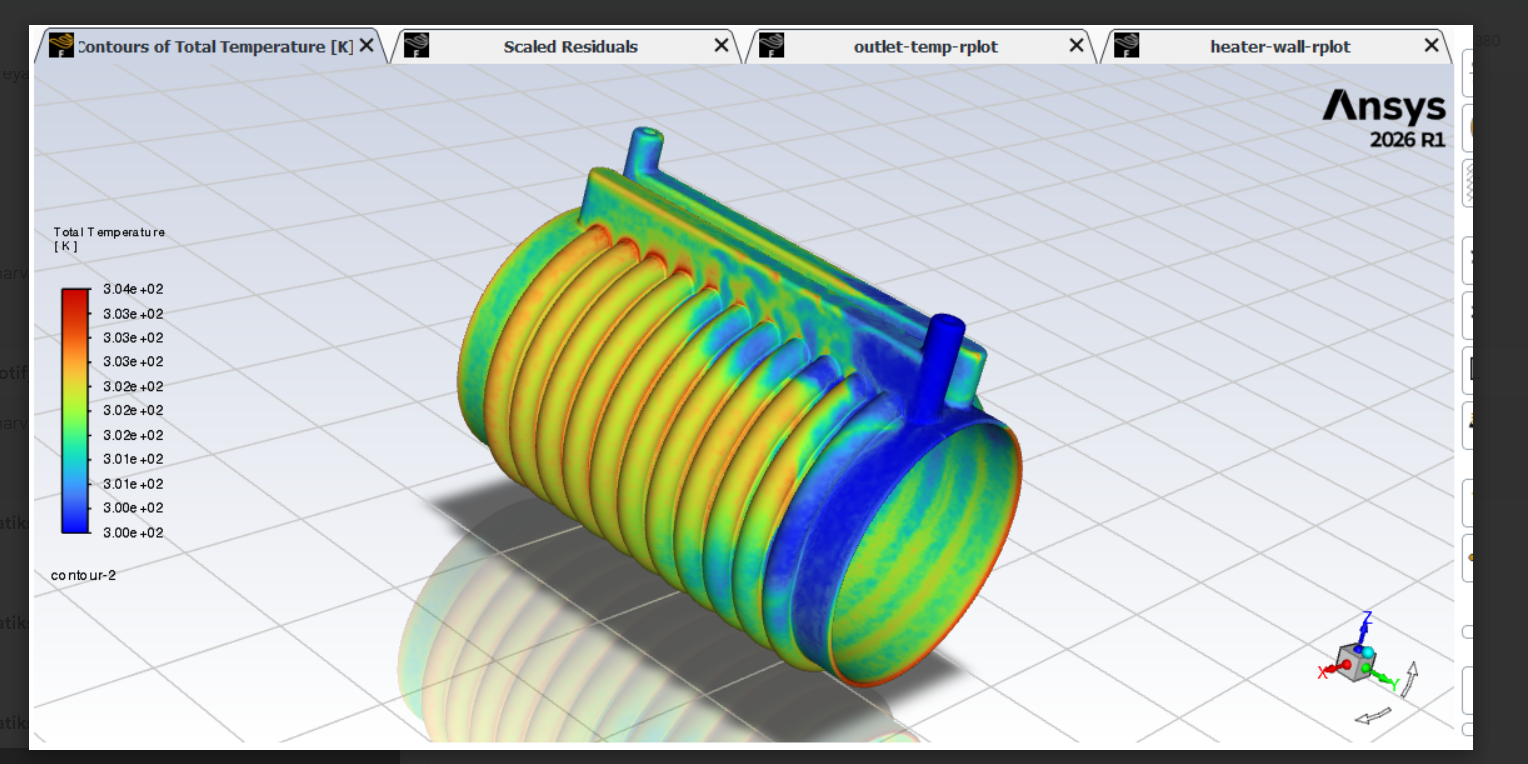1528x764 pixels.
Task: Click the Ansys 2026 R1 logo
Action: 1384,117
